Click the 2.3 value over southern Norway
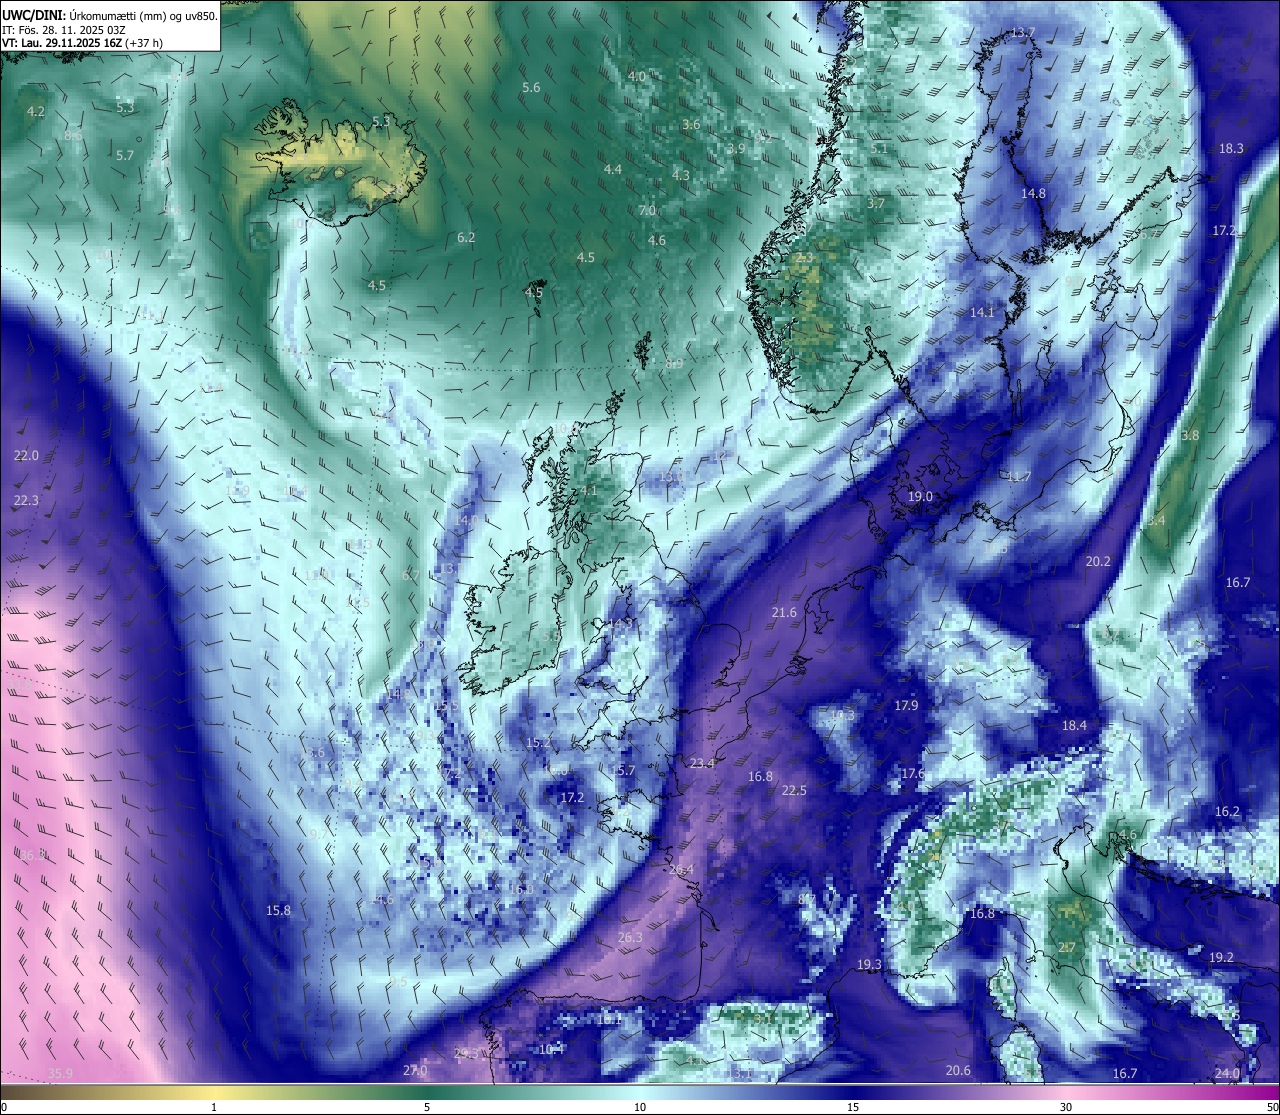The height and width of the screenshot is (1115, 1280). [804, 258]
